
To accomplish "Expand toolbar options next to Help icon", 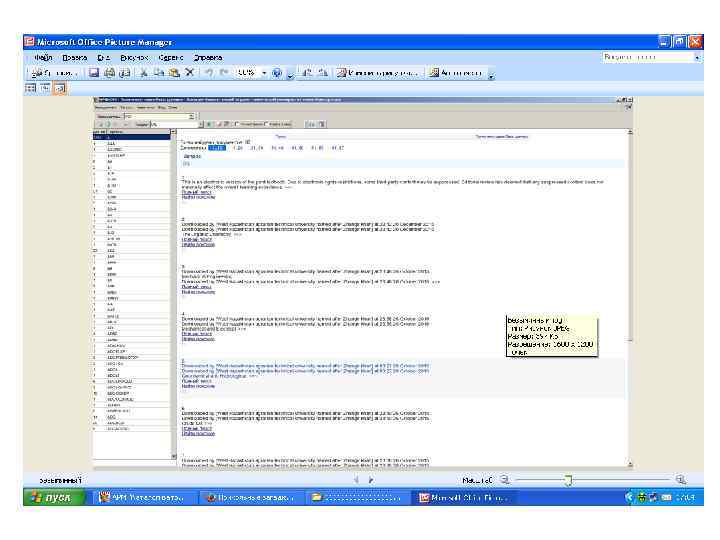I will [x=290, y=73].
